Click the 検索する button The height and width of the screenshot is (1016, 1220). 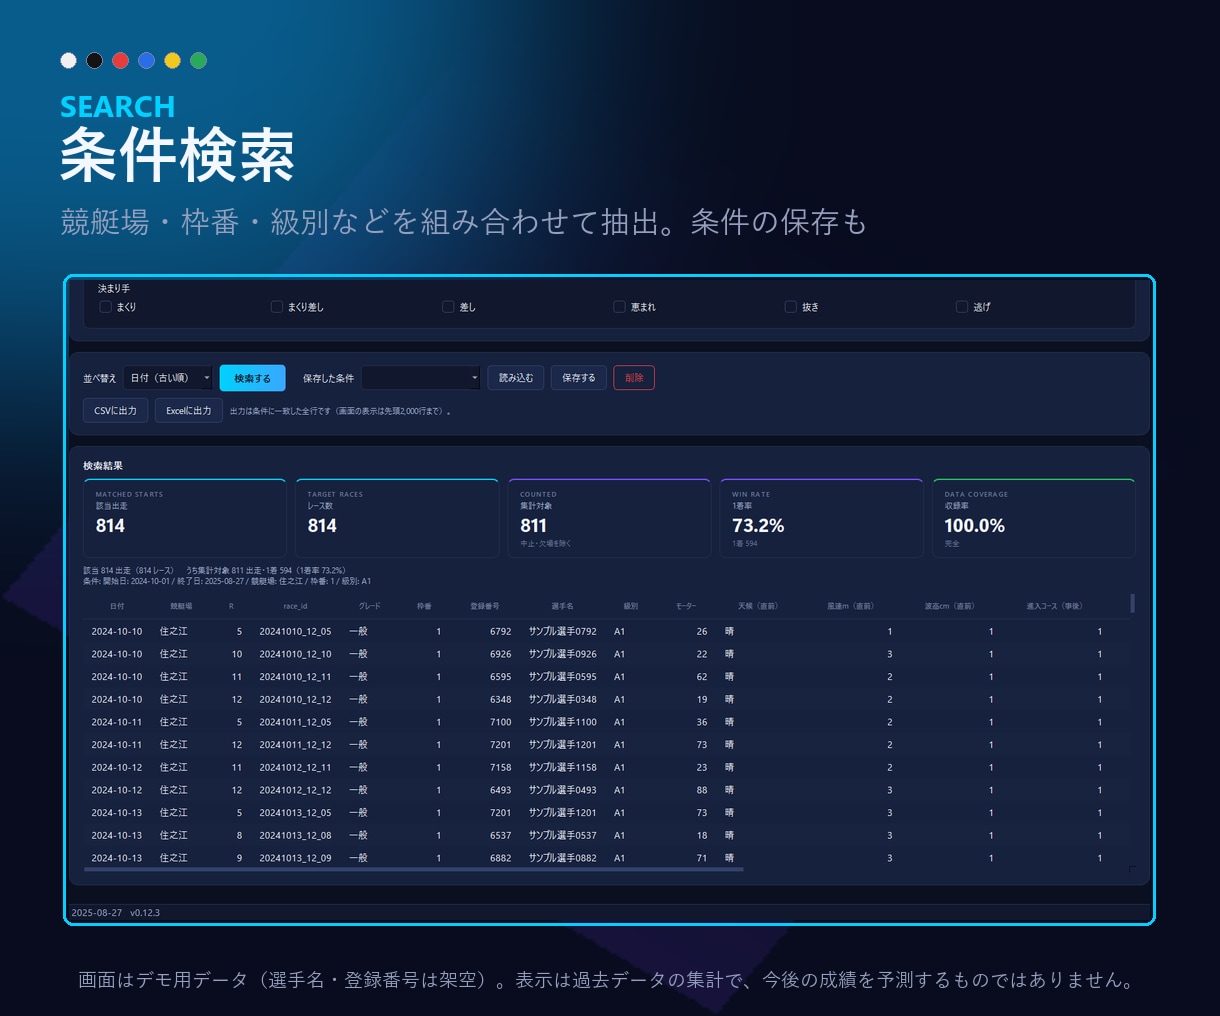tap(252, 378)
